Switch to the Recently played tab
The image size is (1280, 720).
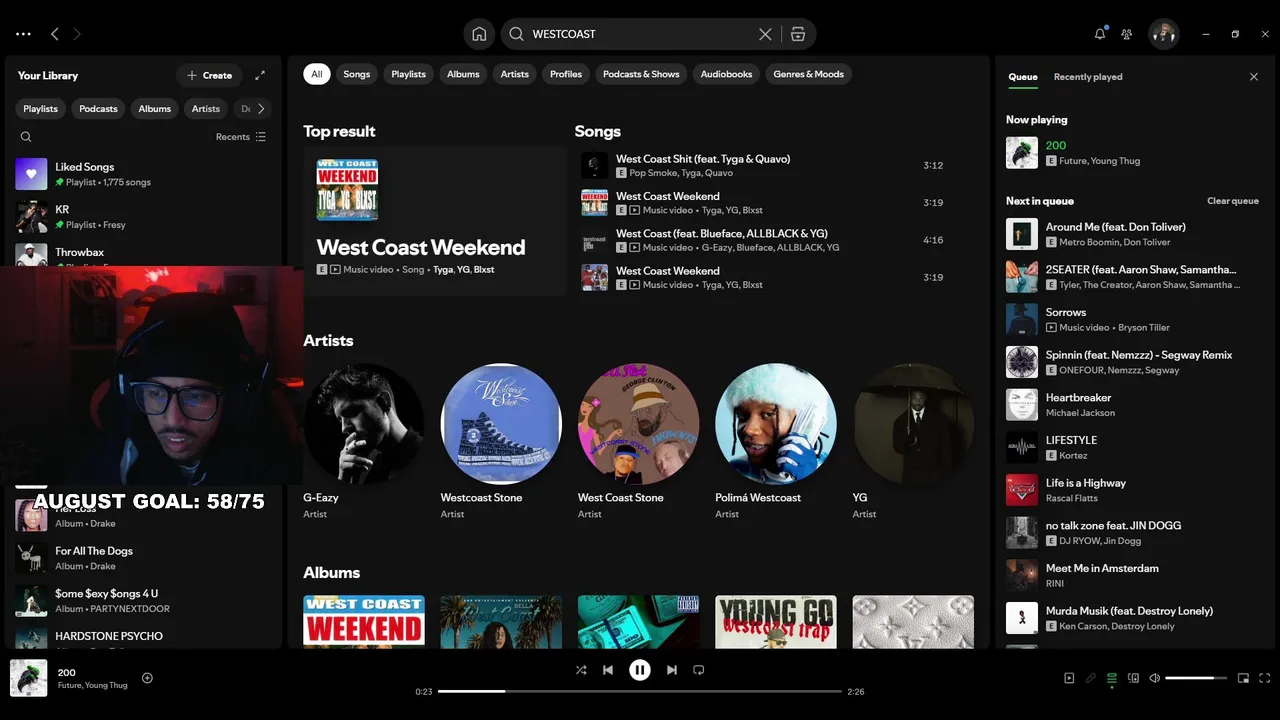point(1088,77)
